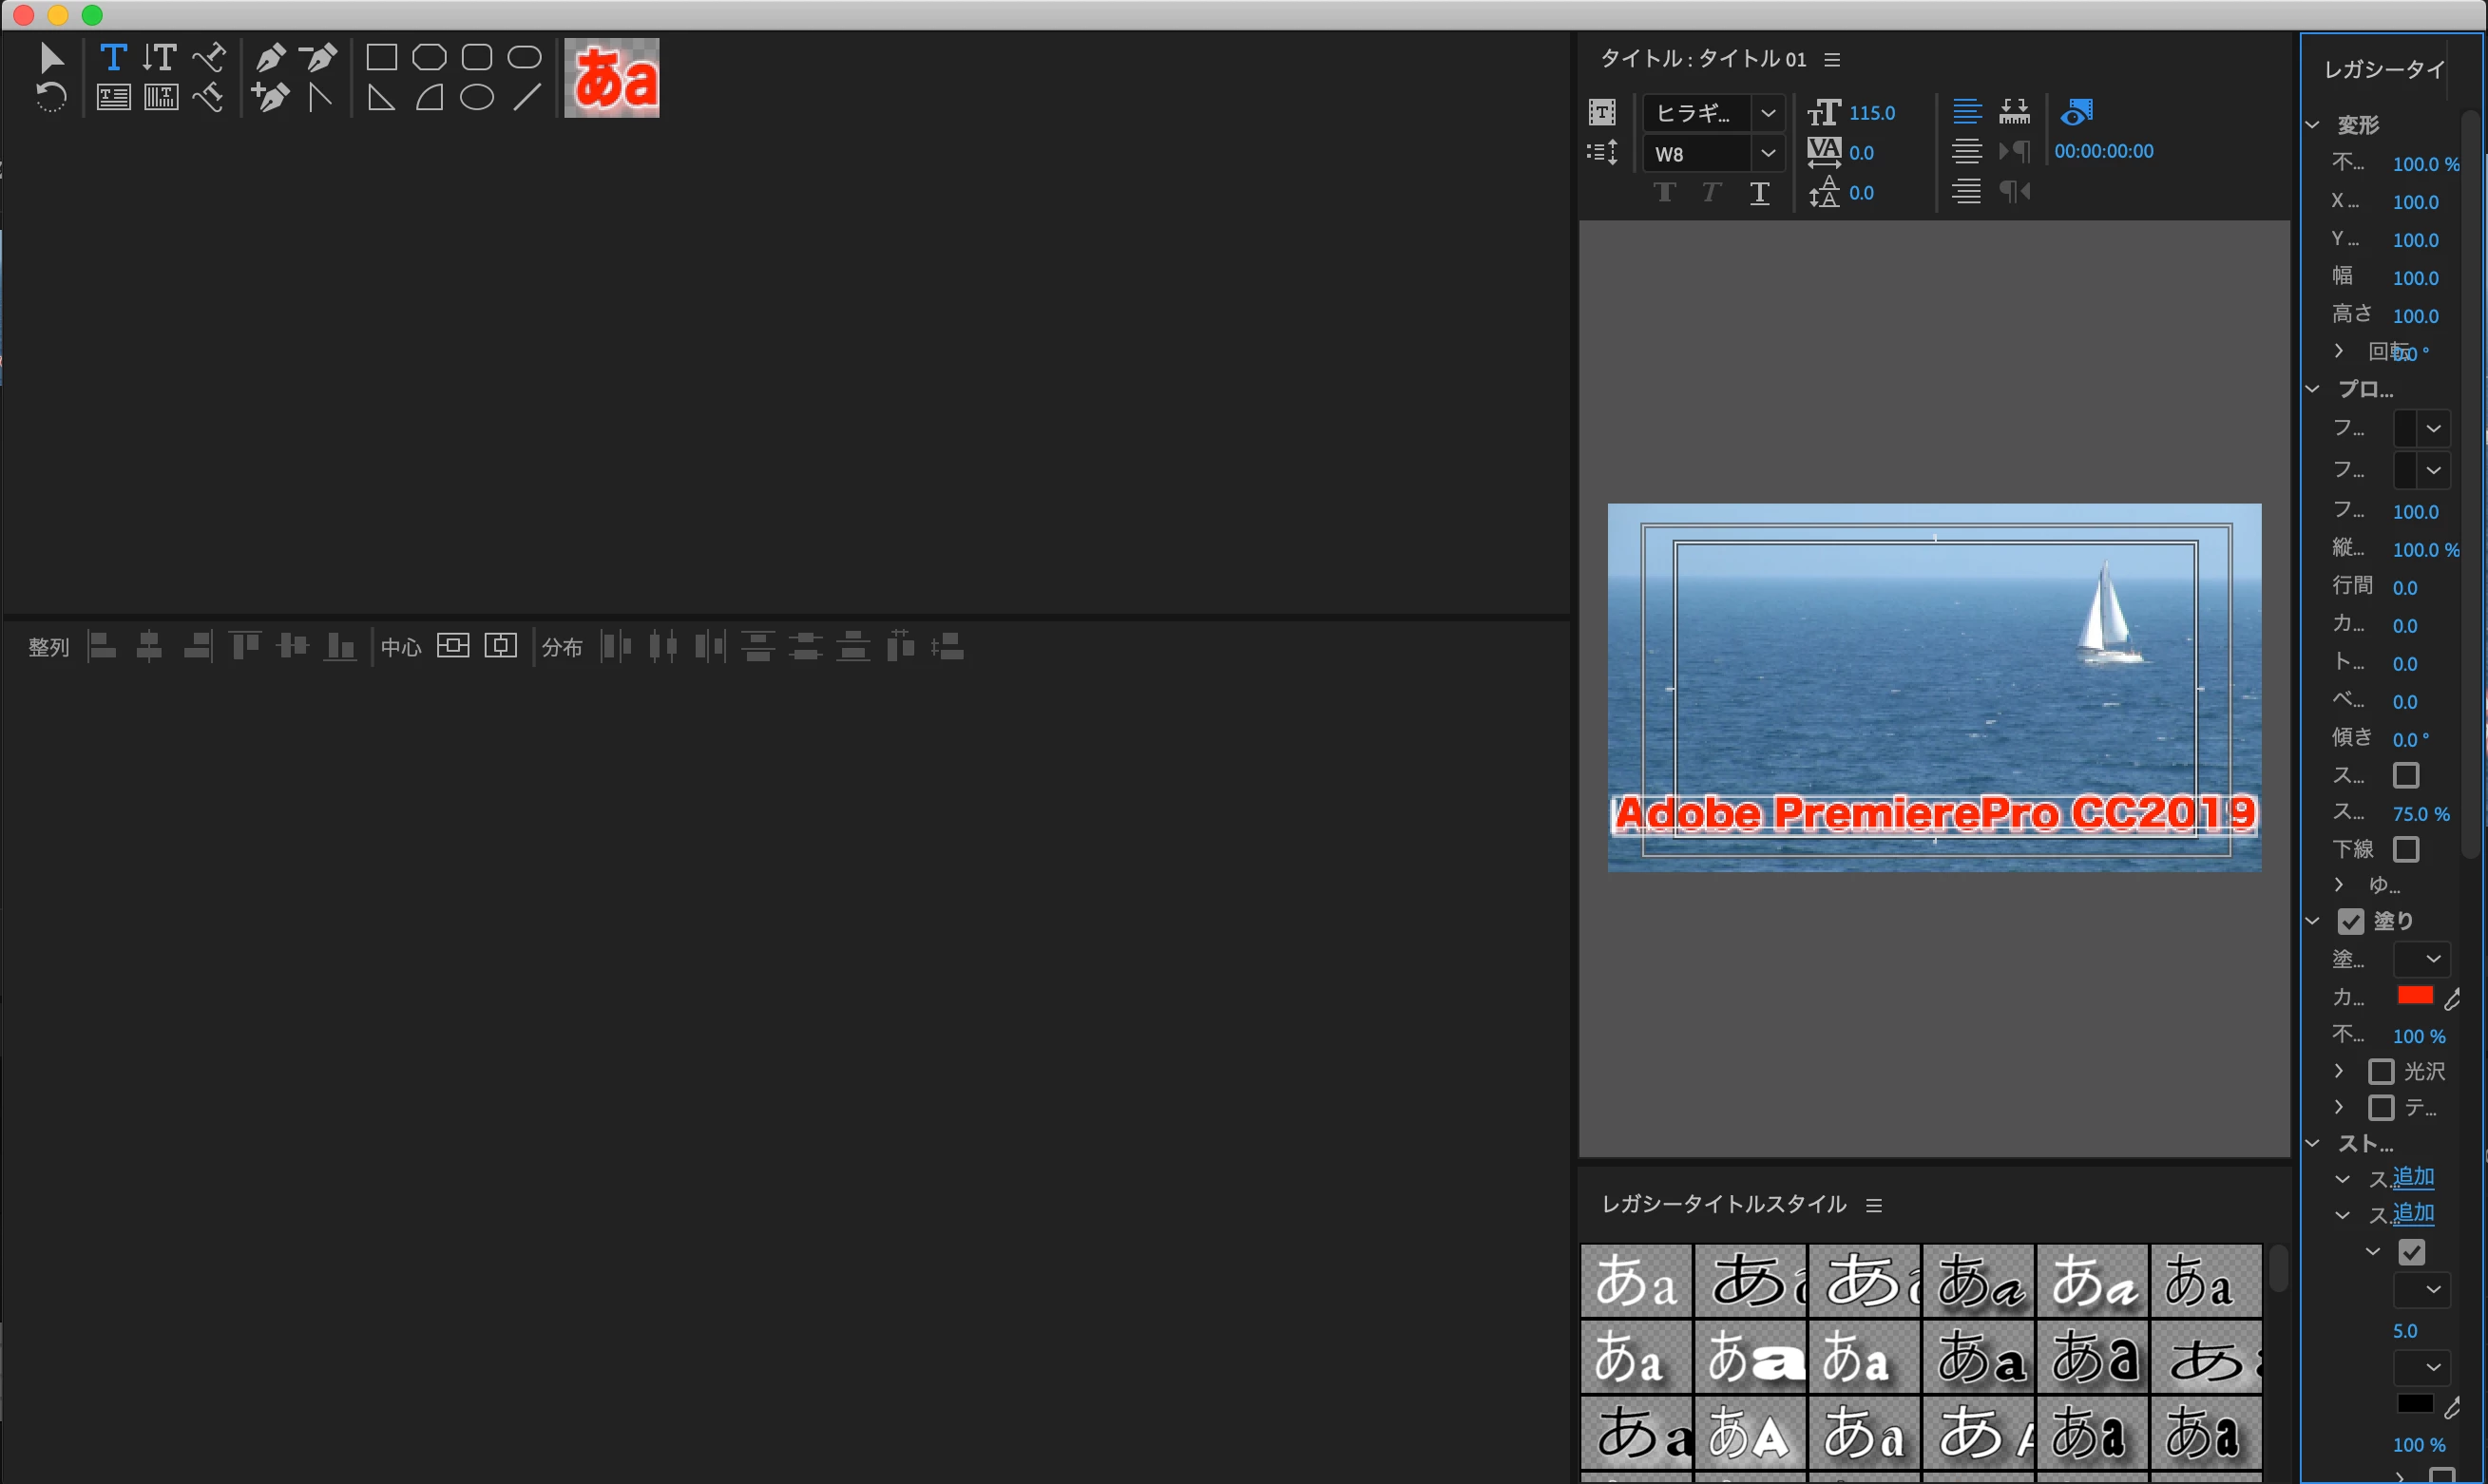This screenshot has width=2488, height=1484.
Task: Open the W8 font weight dropdown
Action: [x=1767, y=153]
